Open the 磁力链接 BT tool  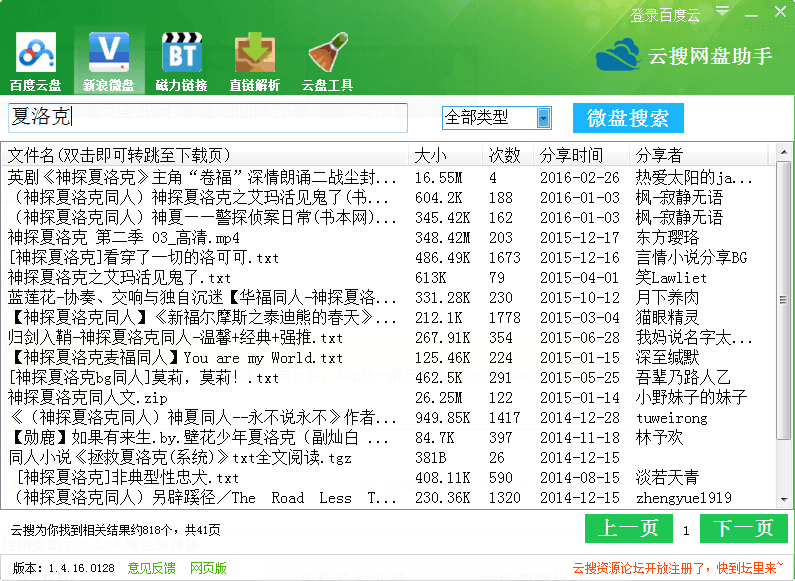tap(181, 60)
